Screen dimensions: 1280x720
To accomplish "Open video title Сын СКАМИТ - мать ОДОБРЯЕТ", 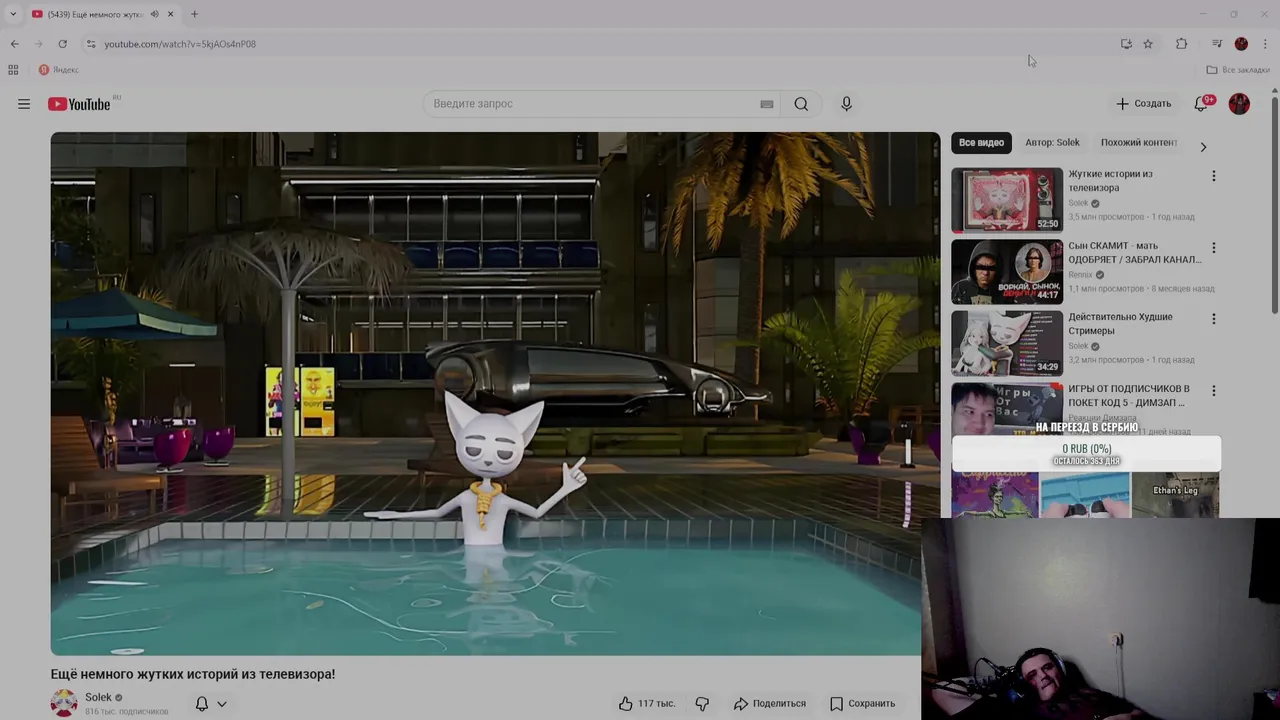I will pyautogui.click(x=1134, y=253).
